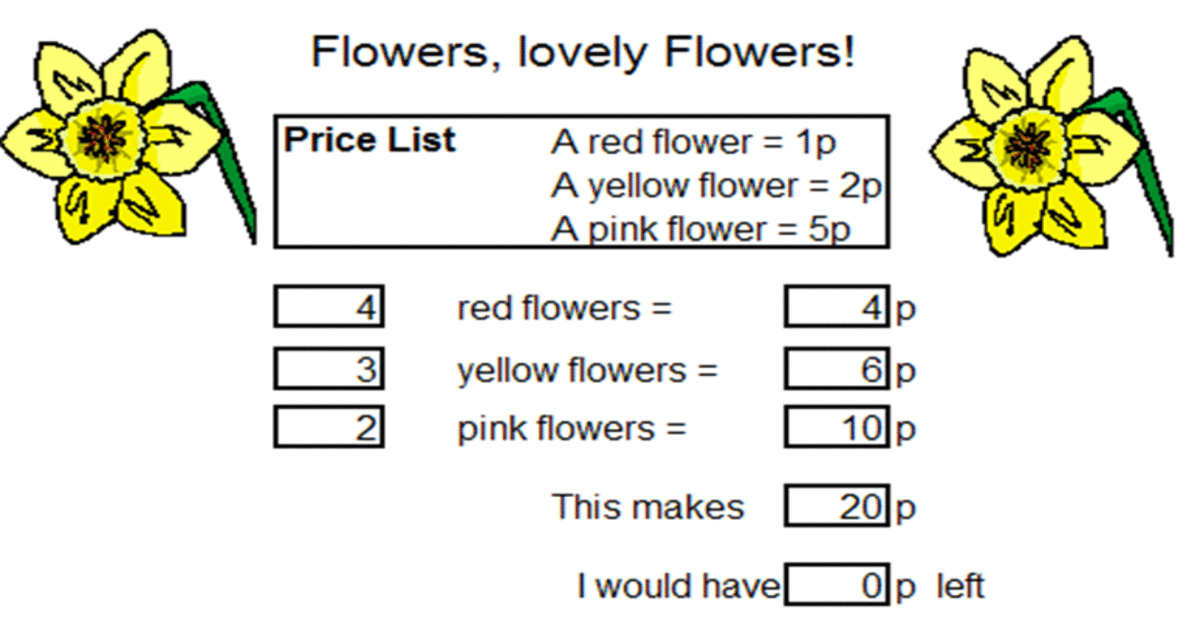Click 'A yellow flower = 2p' price line
The image size is (1200, 631).
[x=715, y=186]
